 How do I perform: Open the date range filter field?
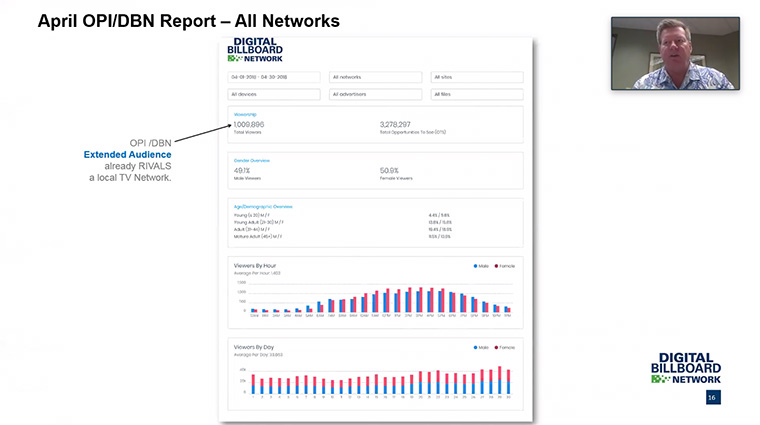coord(274,77)
